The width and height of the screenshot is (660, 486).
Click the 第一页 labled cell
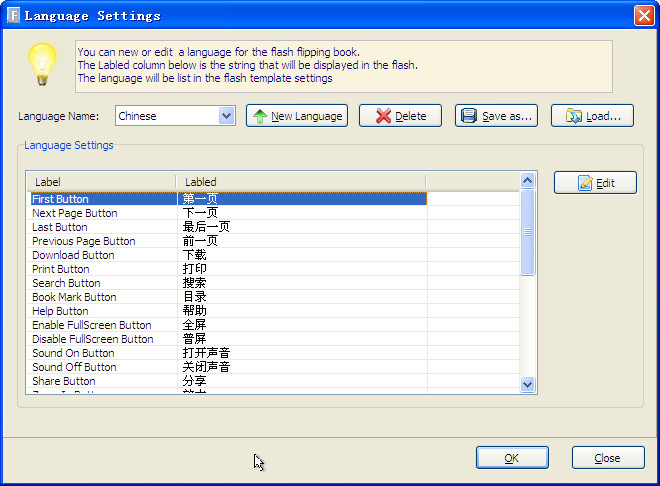pos(302,199)
